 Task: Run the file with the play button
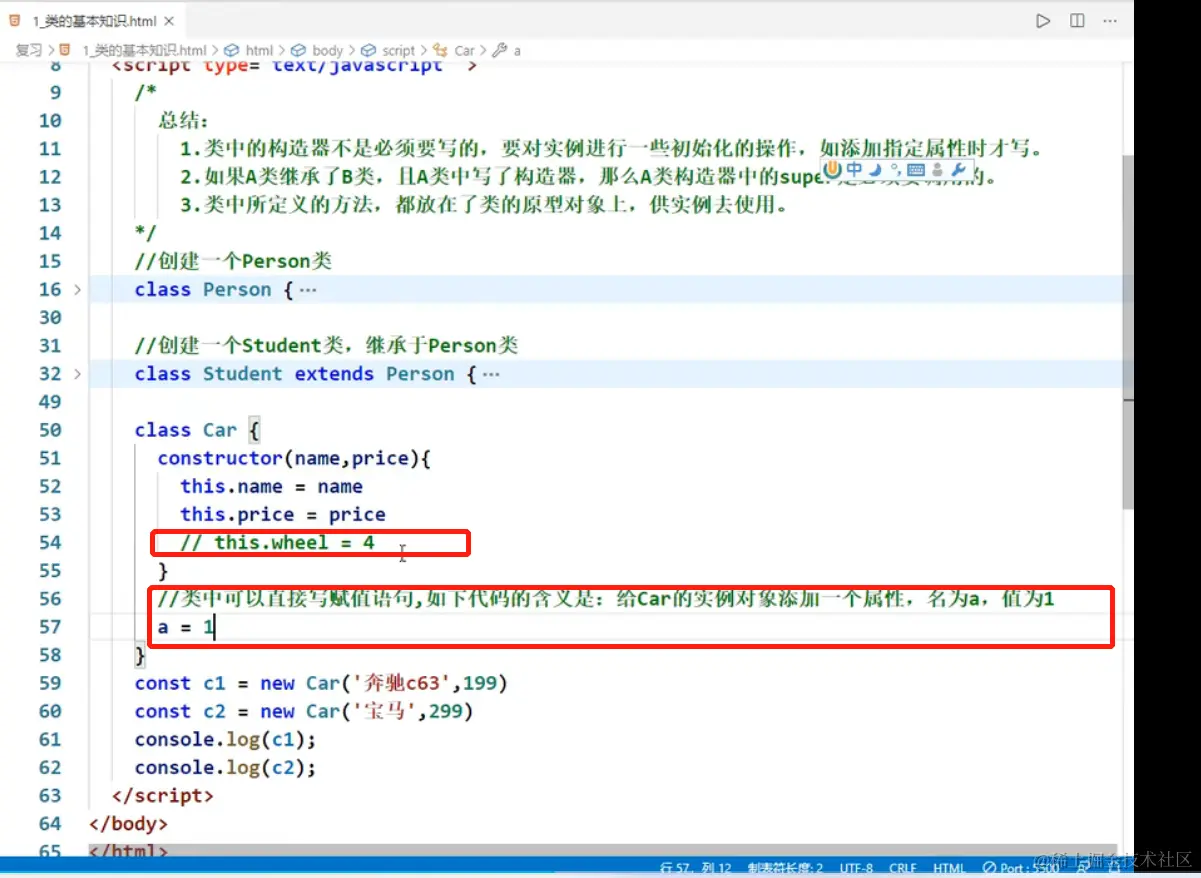click(1043, 20)
